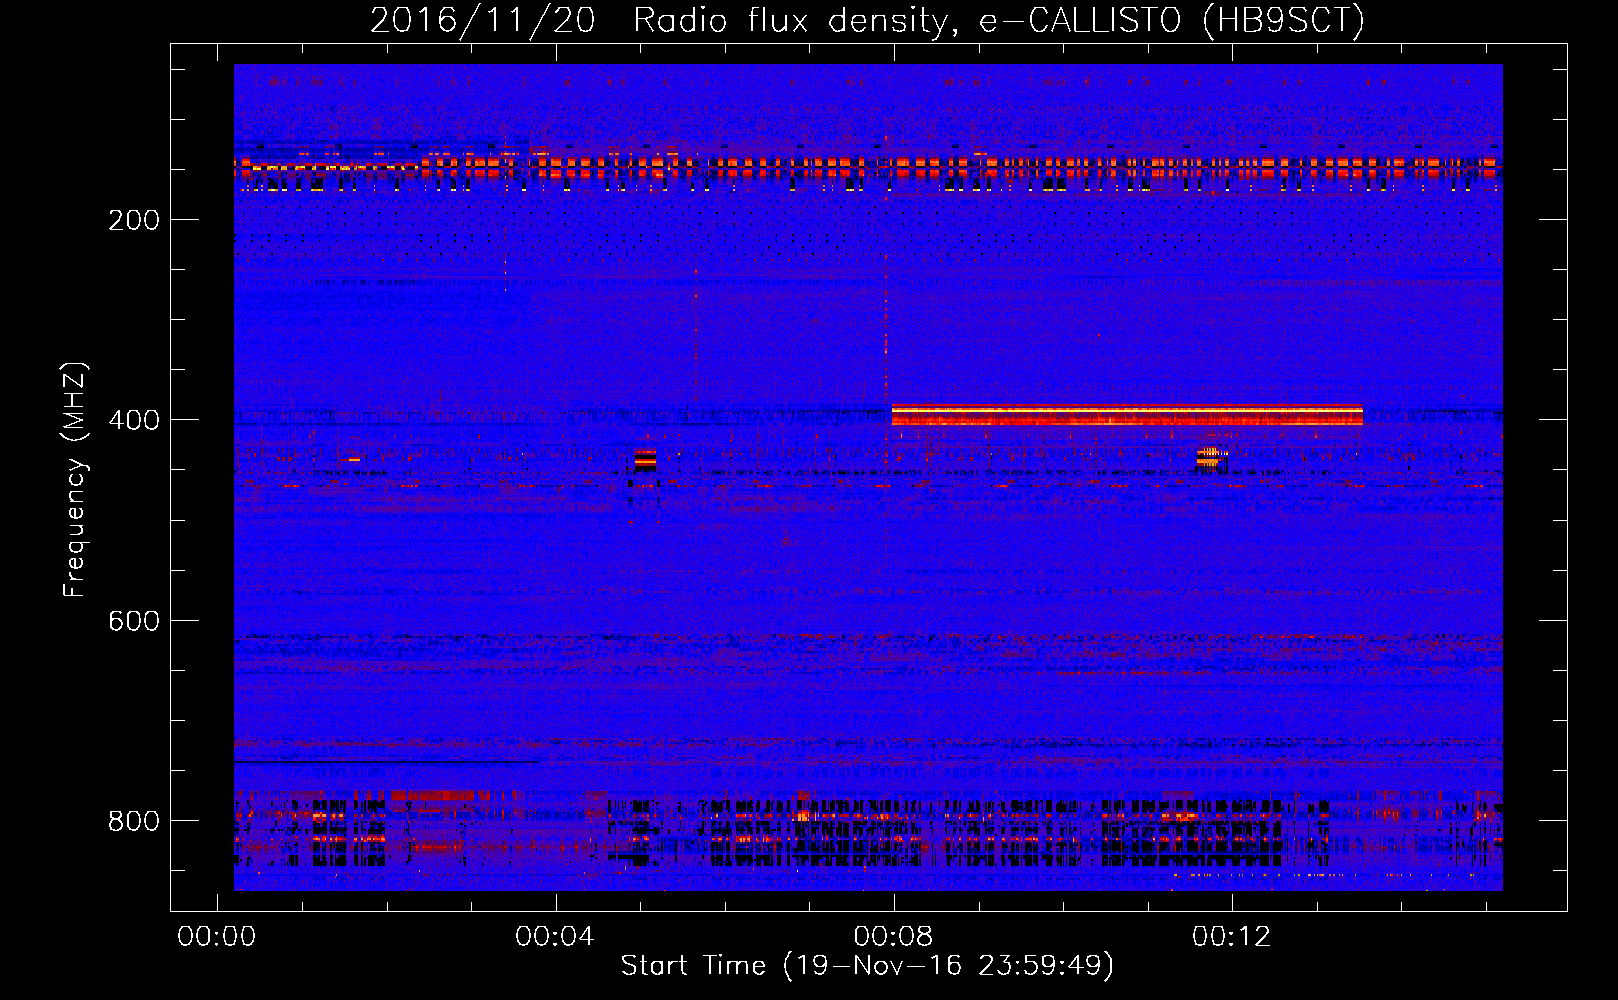1618x1000 pixels.
Task: Click the long bright red band near 400 MHz
Action: (1127, 415)
